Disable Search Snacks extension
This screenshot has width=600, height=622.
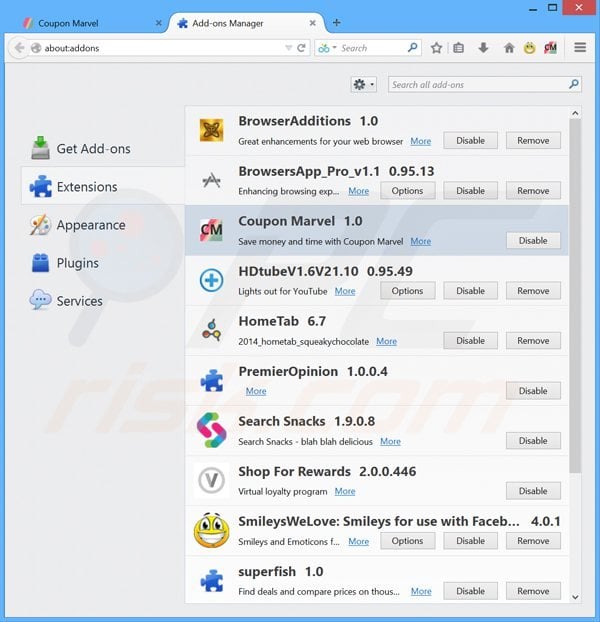tap(533, 441)
